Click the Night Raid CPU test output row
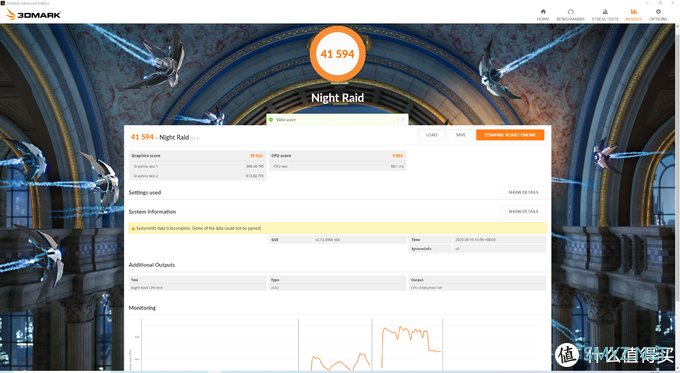Viewport: 680px width, 373px height. (197, 288)
